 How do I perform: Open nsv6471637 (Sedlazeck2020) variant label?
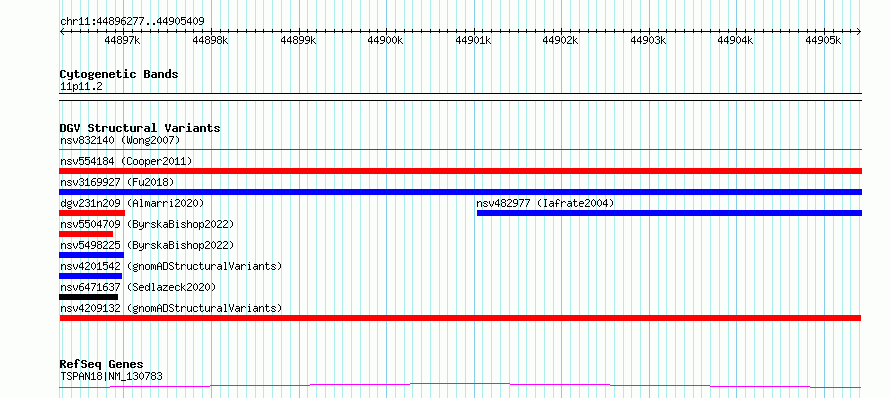(x=138, y=287)
